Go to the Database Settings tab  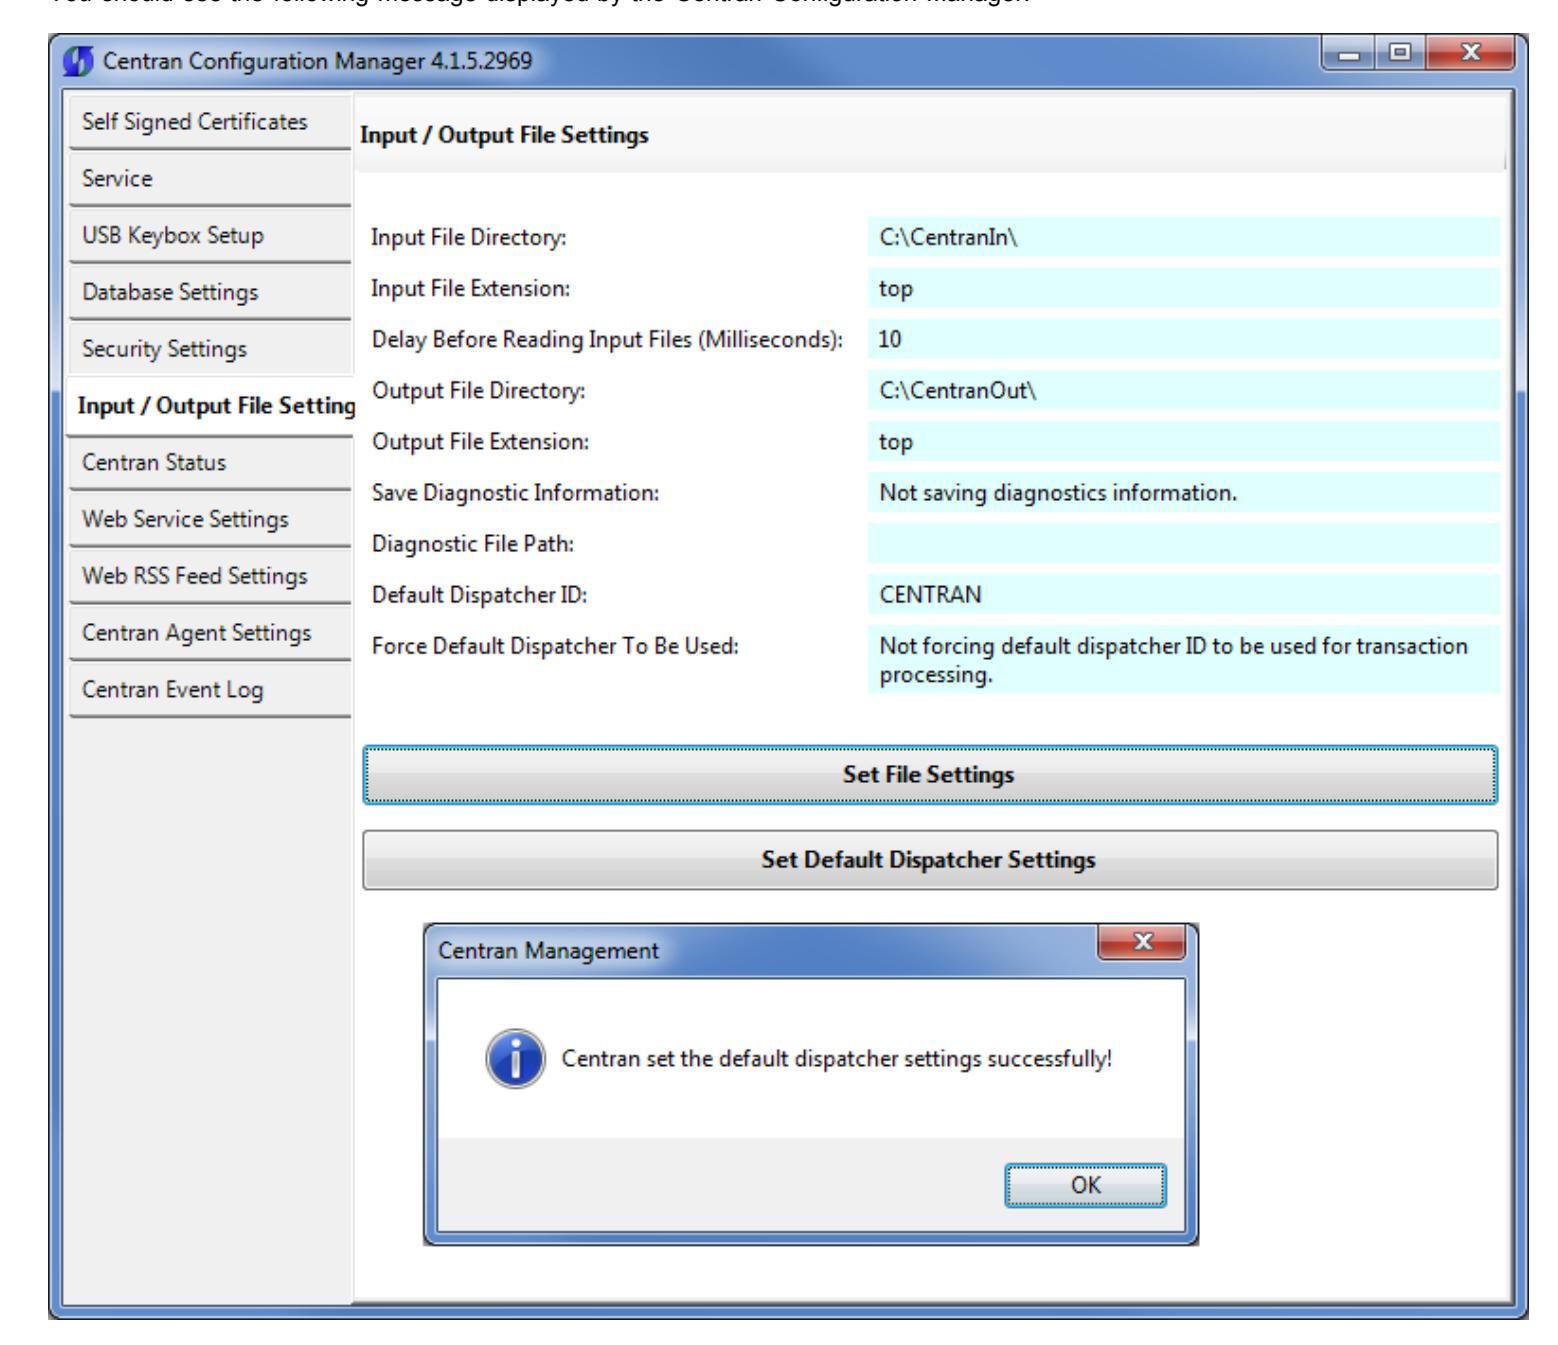pos(211,292)
